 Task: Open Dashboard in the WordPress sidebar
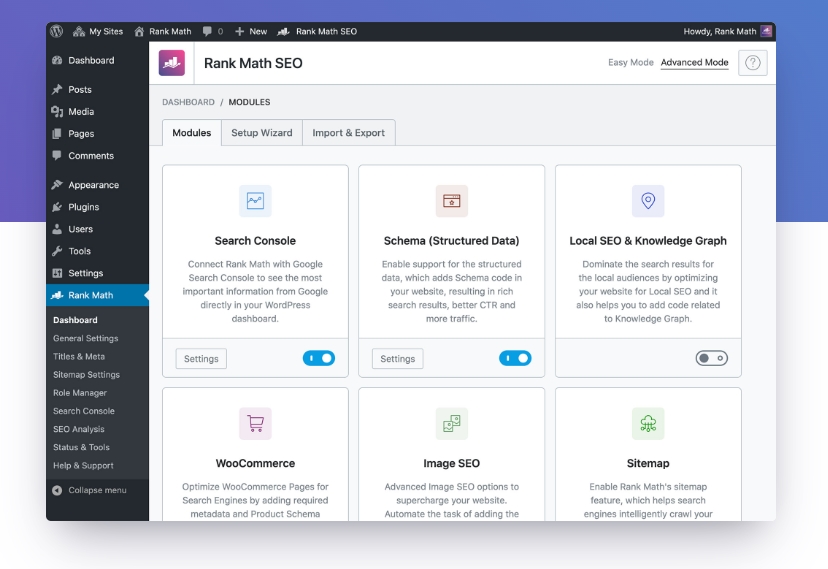click(97, 60)
